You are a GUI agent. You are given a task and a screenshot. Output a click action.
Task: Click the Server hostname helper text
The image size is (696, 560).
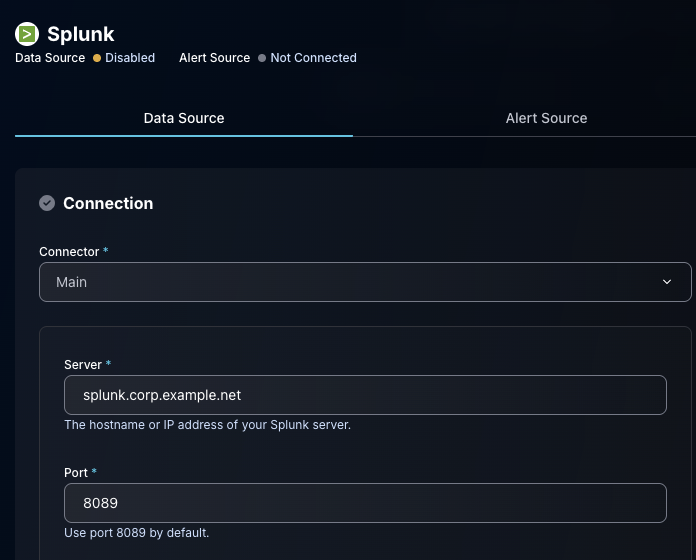tap(207, 425)
